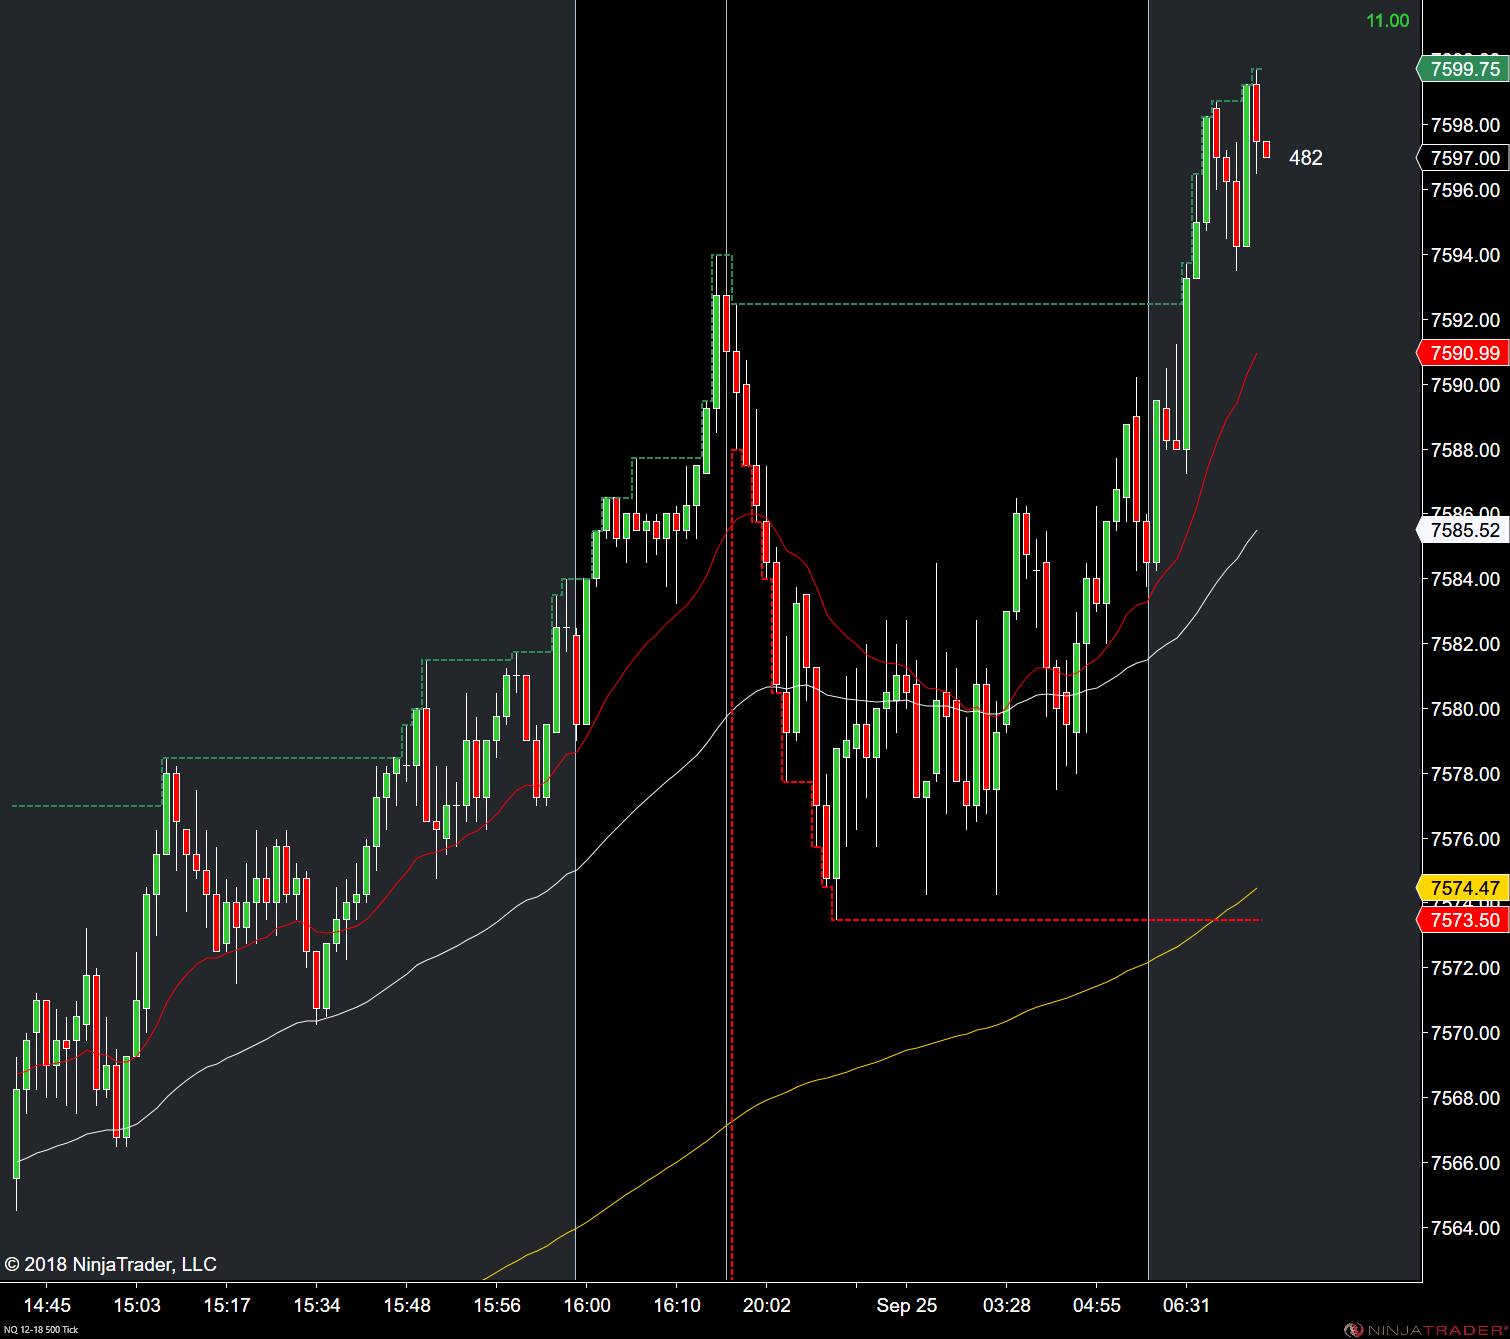Image resolution: width=1510 pixels, height=1339 pixels.
Task: Select the 7588.00 price axis label
Action: click(1465, 450)
